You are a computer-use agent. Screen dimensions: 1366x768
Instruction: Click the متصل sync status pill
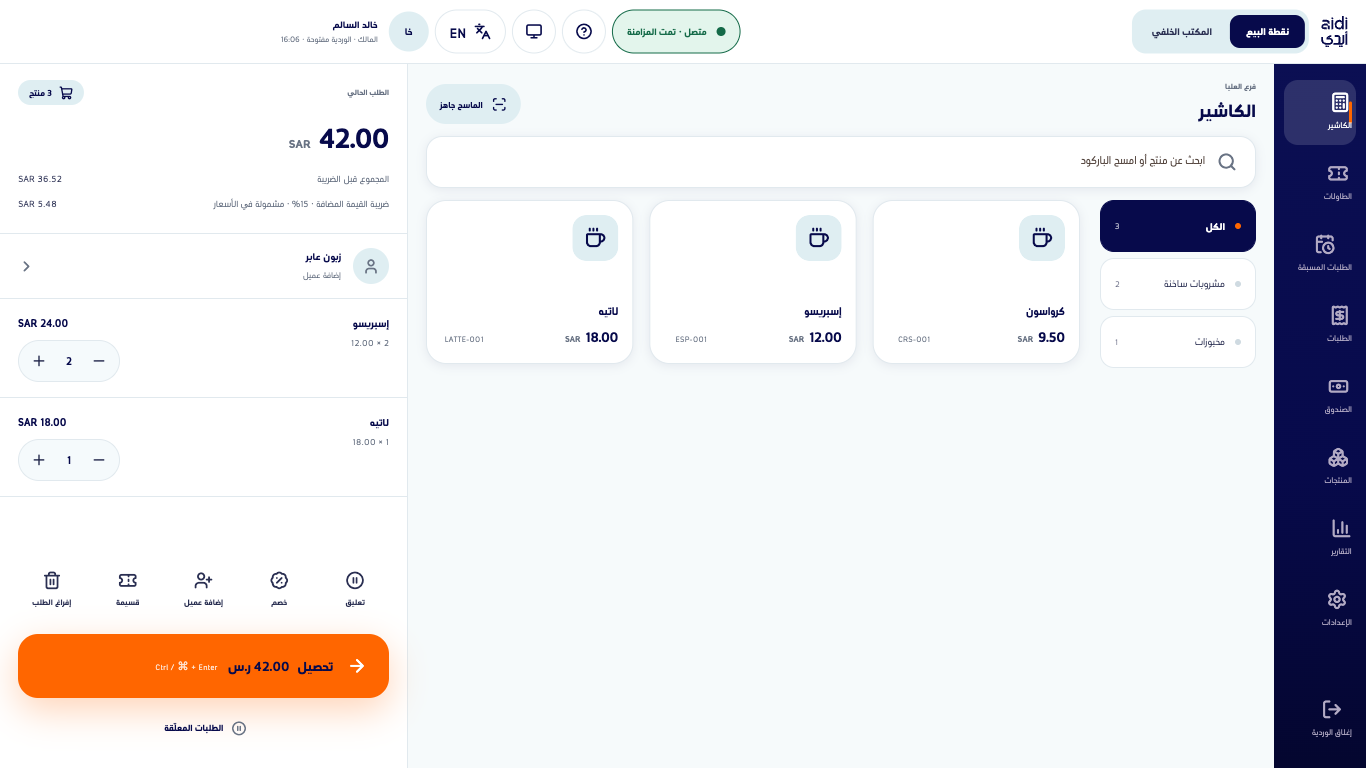676,32
